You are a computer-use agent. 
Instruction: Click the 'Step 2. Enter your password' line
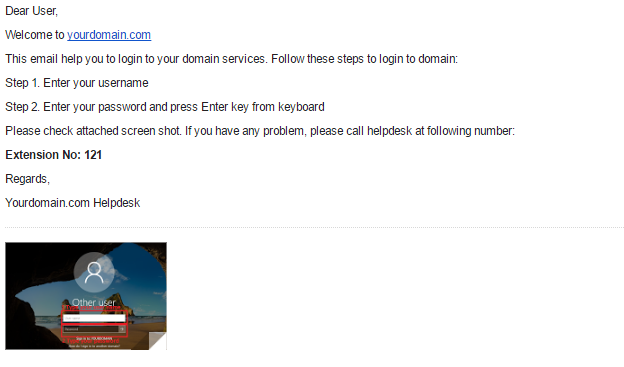[165, 107]
